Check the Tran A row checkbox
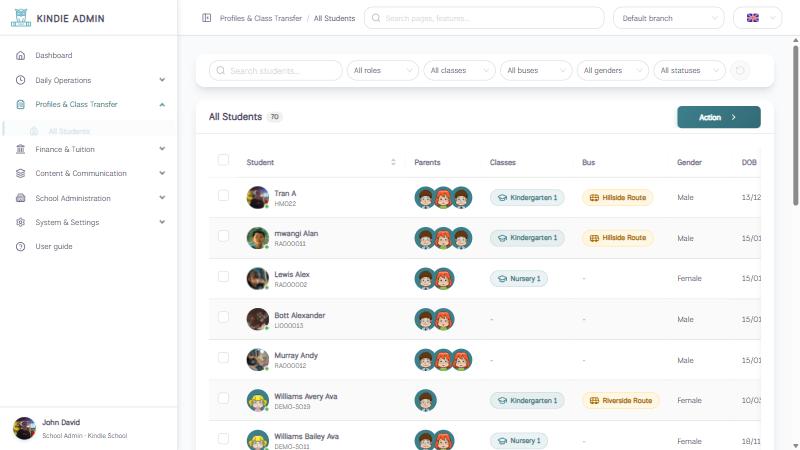 click(x=223, y=195)
